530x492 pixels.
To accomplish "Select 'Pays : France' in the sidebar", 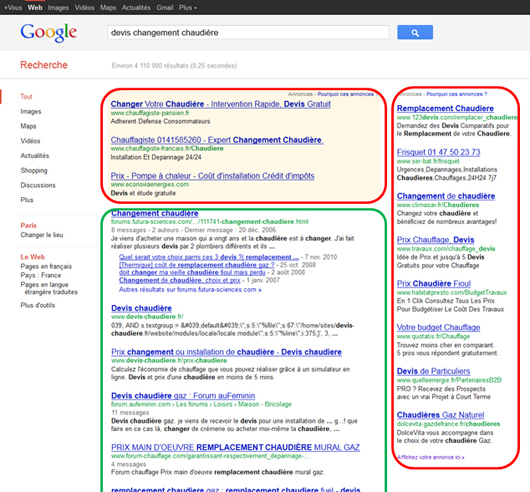I will coord(41,275).
